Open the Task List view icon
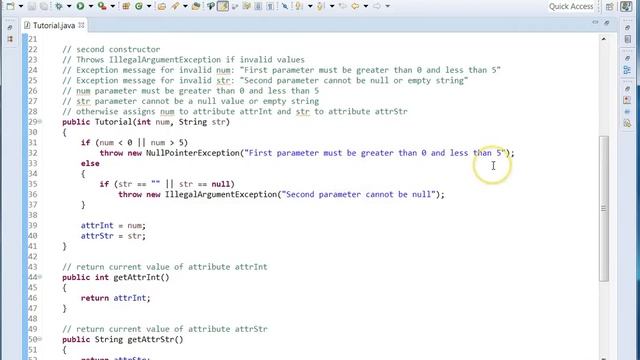640x360 pixels. 628,39
